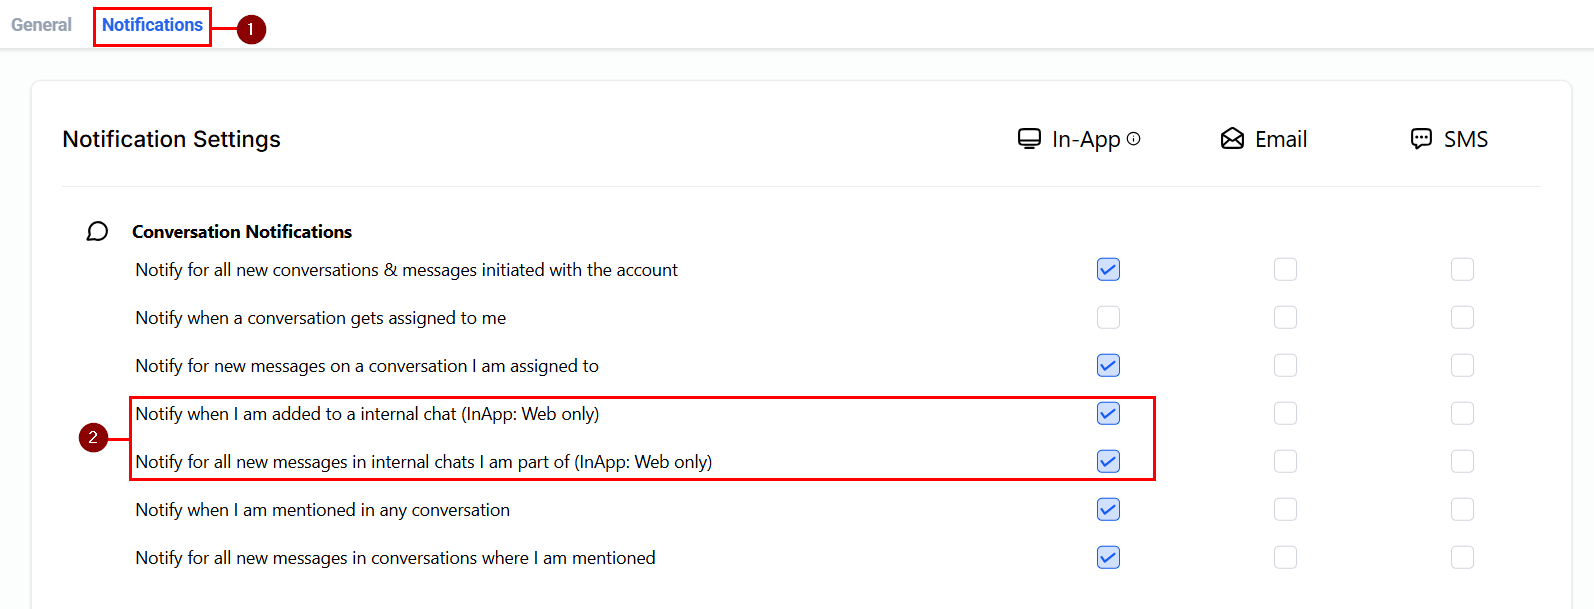1594x609 pixels.
Task: Click the In-App monitor icon
Action: 1029,139
